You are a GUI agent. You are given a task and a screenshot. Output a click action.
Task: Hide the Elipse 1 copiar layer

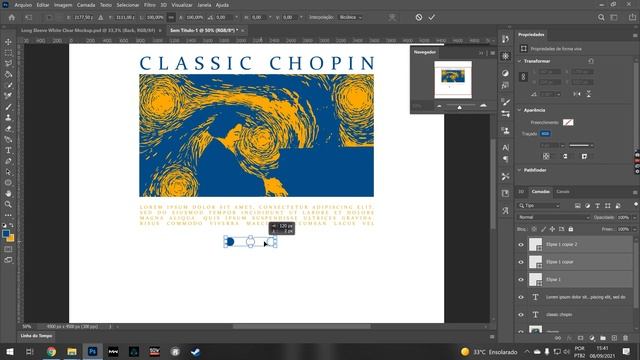[521, 262]
